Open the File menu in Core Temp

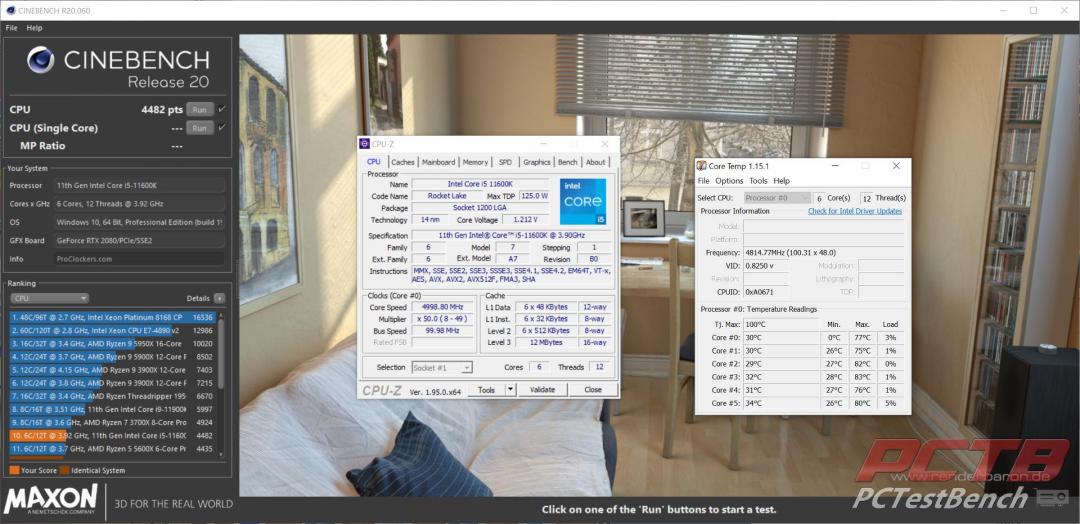coord(703,181)
